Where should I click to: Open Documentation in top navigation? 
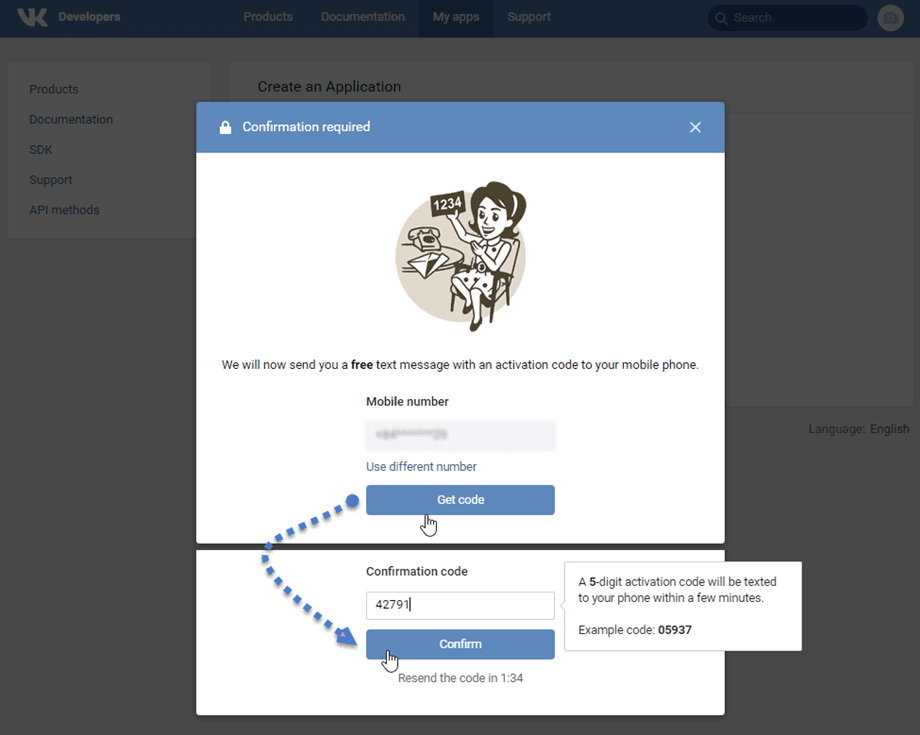(x=363, y=17)
